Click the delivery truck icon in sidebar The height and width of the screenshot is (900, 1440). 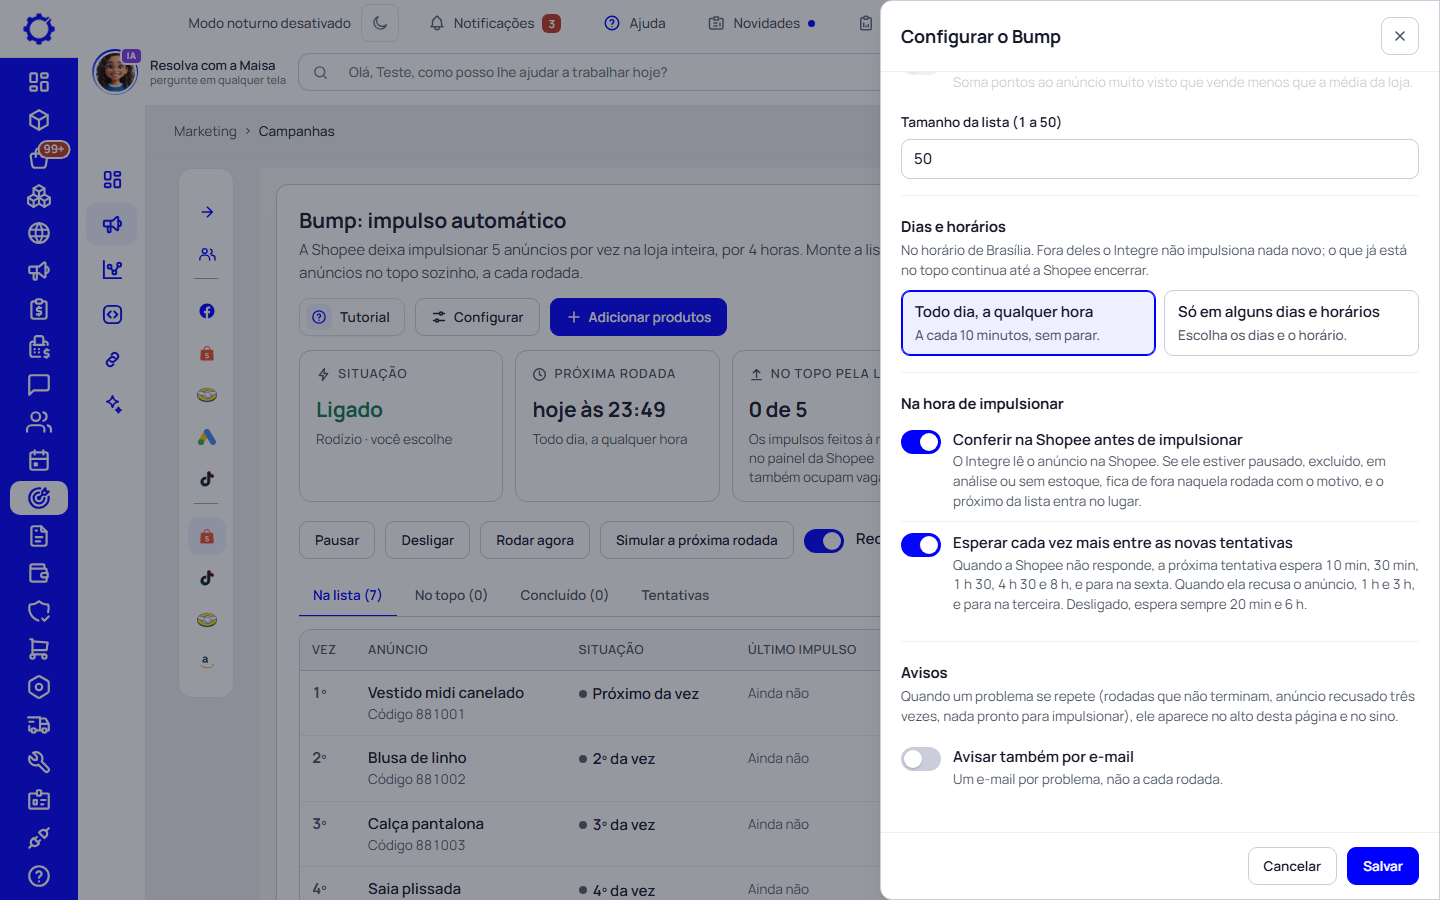coord(39,725)
